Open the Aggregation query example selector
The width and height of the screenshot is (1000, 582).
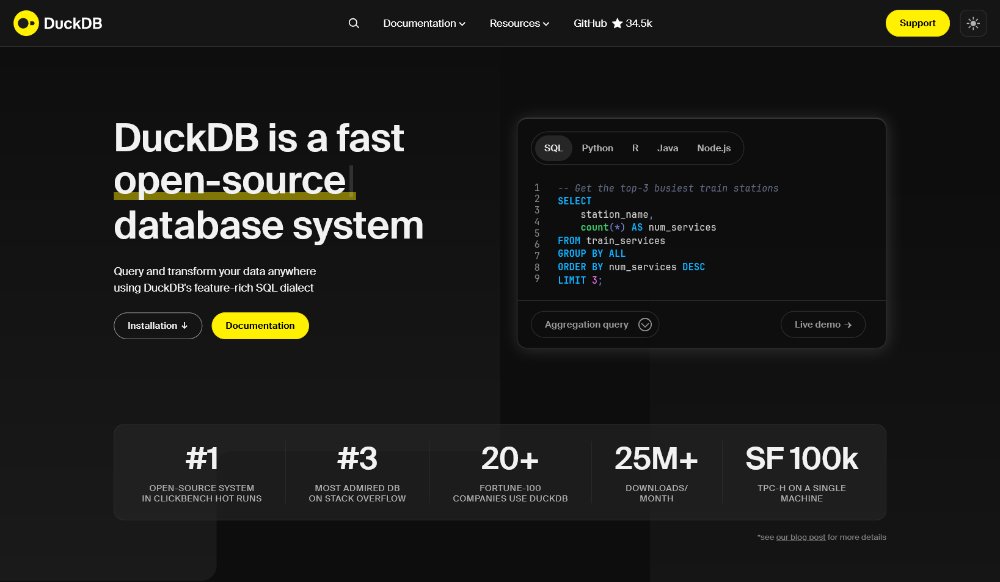click(x=595, y=324)
